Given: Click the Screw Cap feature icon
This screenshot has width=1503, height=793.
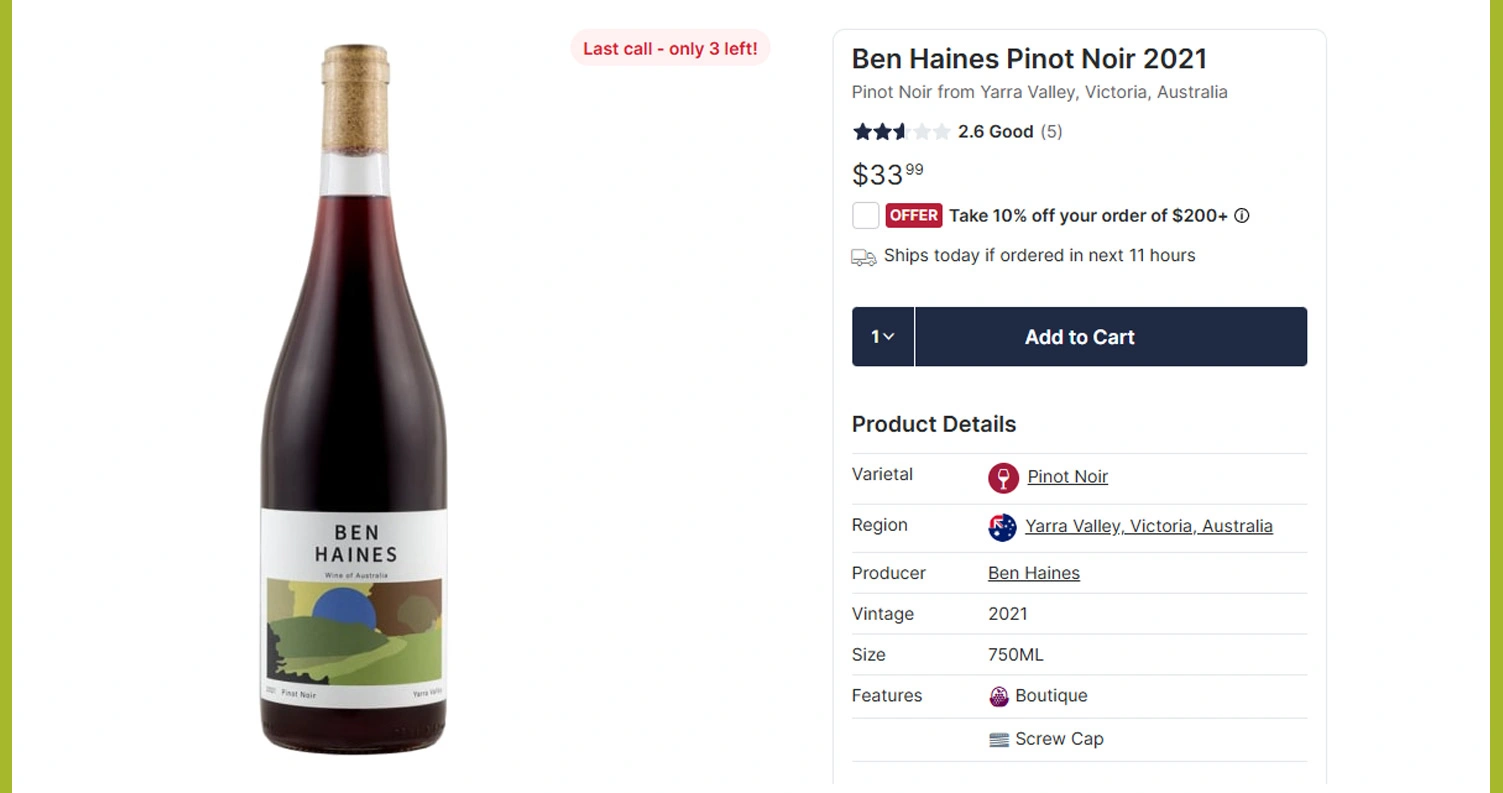Looking at the screenshot, I should click(x=998, y=740).
